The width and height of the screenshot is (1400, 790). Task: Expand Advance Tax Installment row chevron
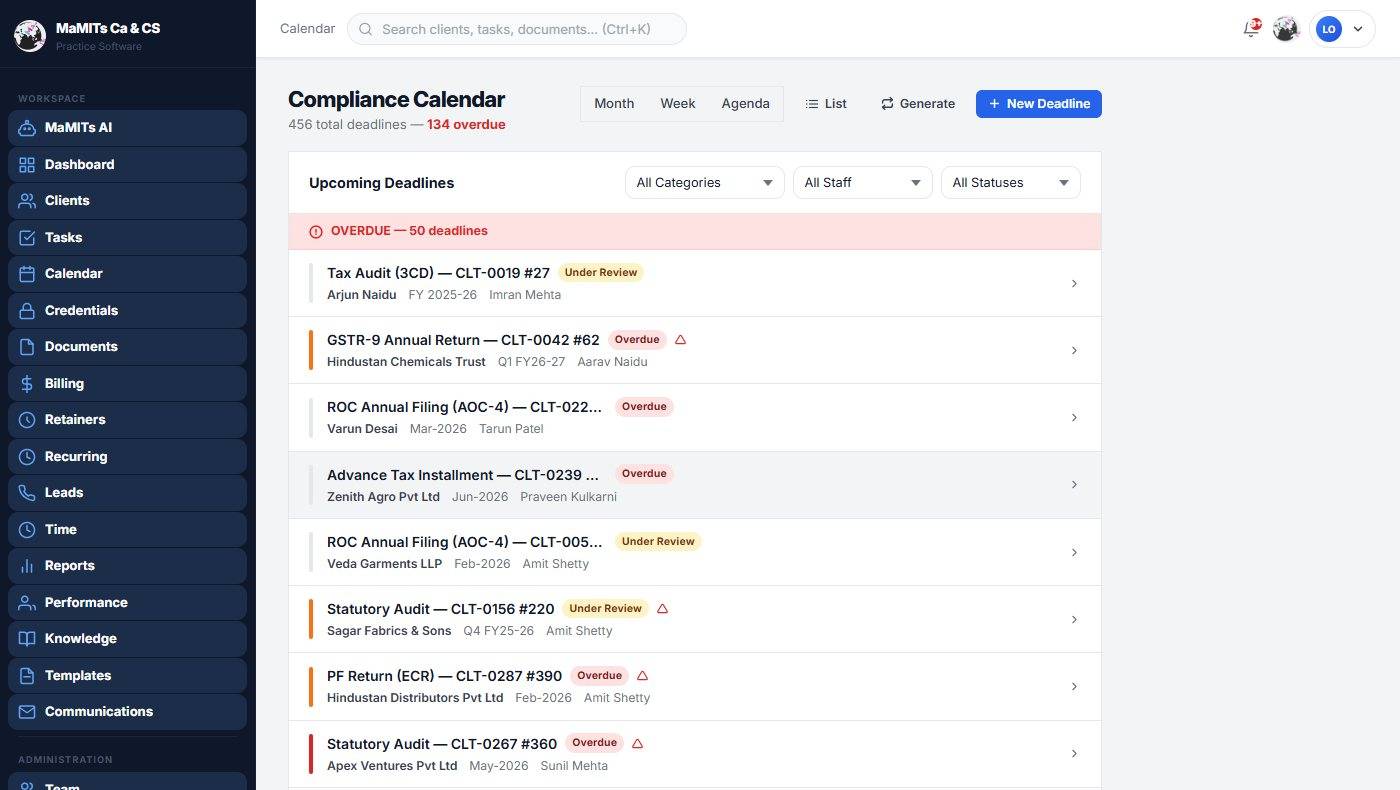click(1074, 484)
